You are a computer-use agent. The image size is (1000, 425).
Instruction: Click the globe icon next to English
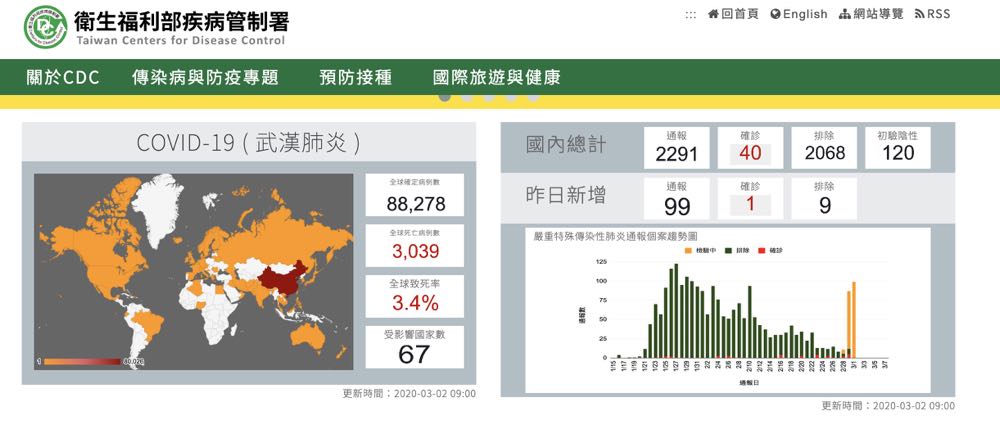click(775, 14)
